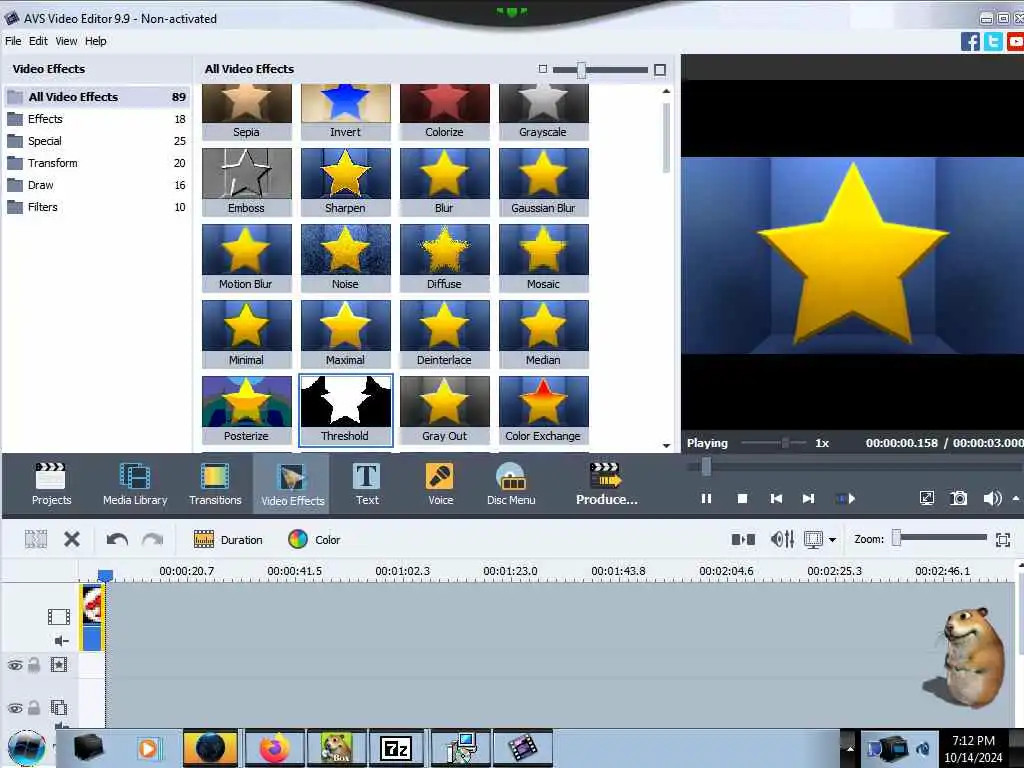Open the View menu
This screenshot has width=1024, height=768.
point(66,41)
